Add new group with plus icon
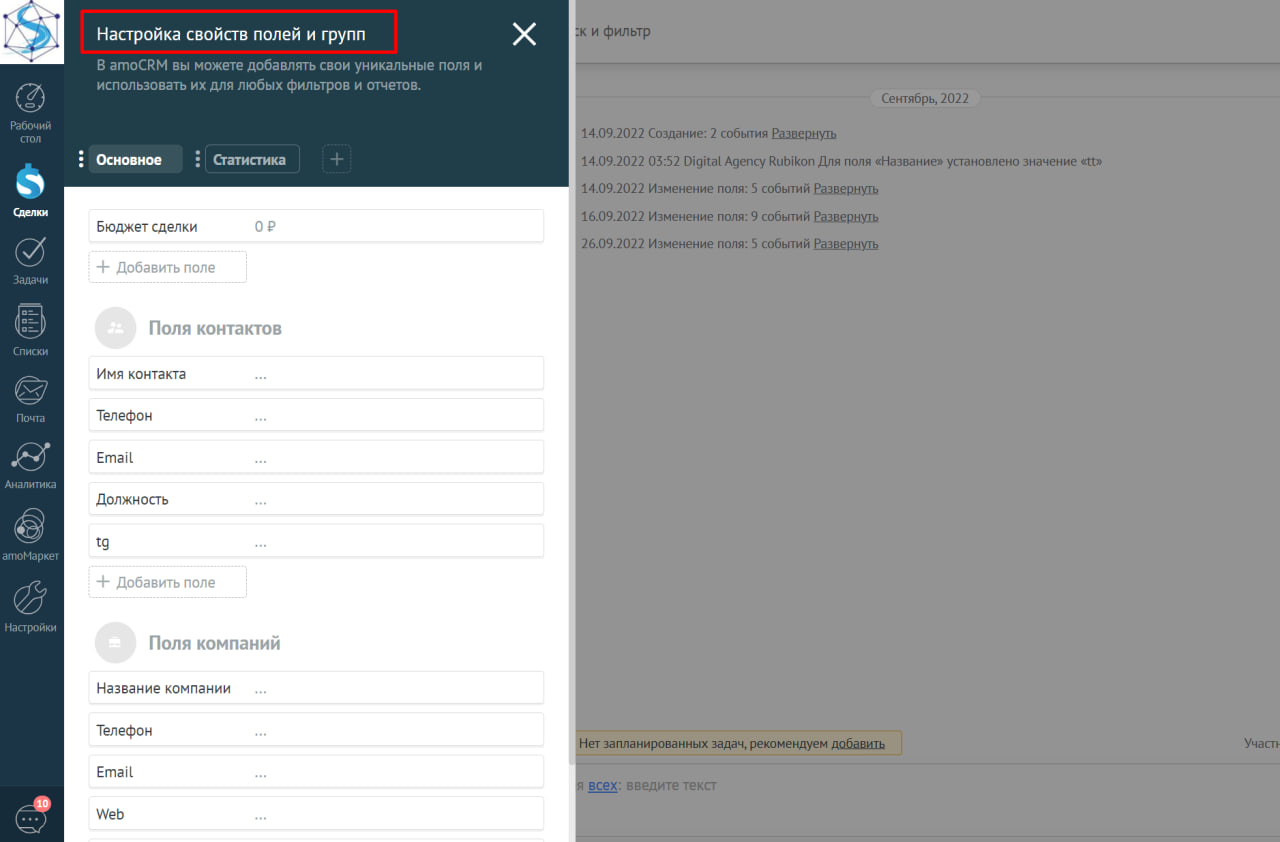This screenshot has height=842, width=1280. tap(337, 159)
